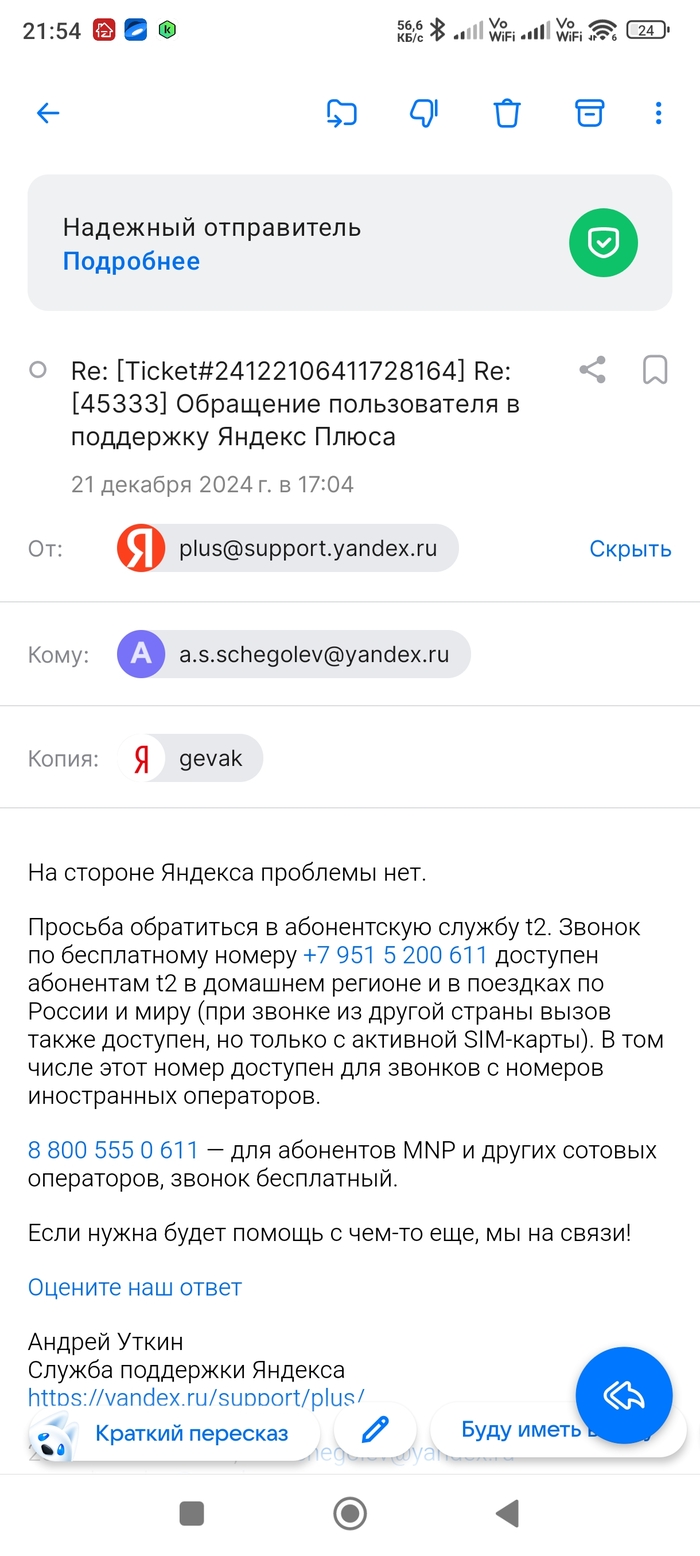Archive this email
Image resolution: width=700 pixels, height=1556 pixels.
pyautogui.click(x=590, y=113)
